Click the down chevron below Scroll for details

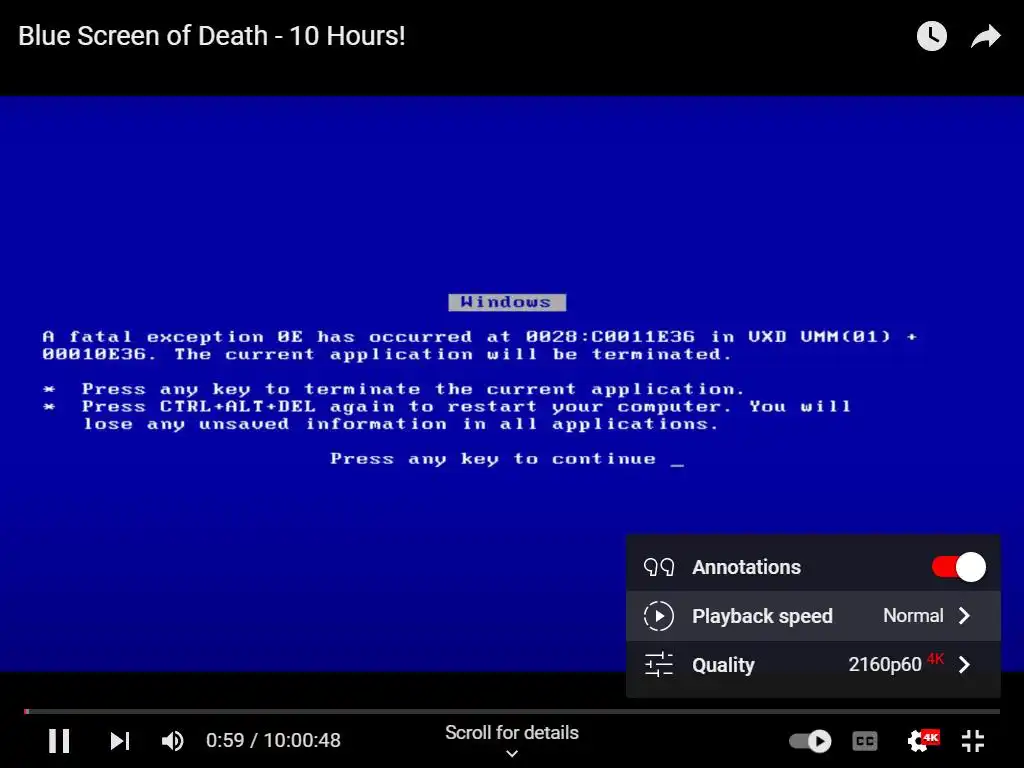click(512, 754)
